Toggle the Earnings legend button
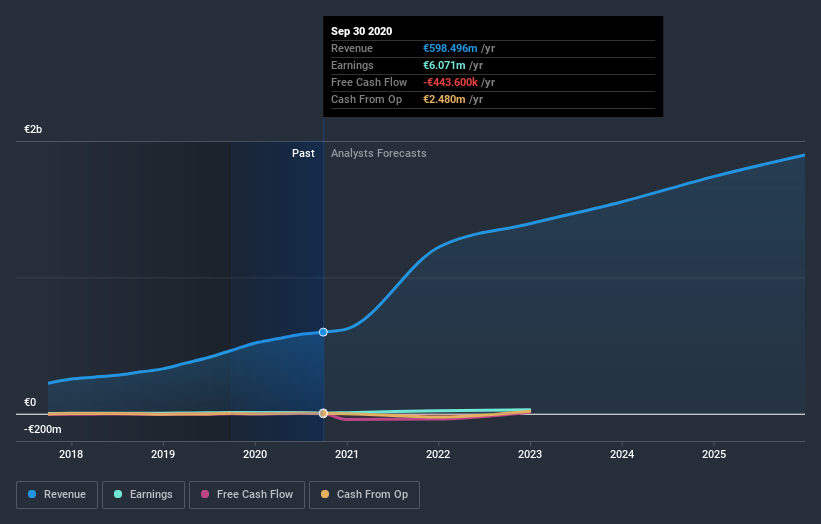 tap(143, 495)
